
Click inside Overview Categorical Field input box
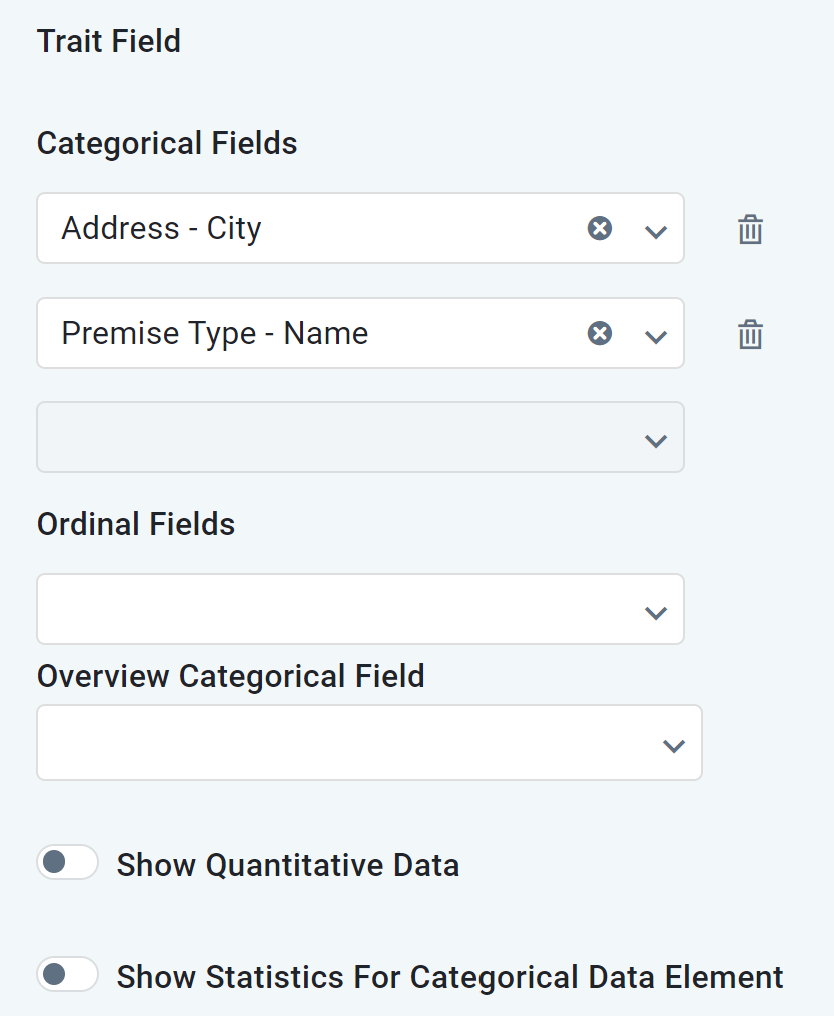click(340, 743)
